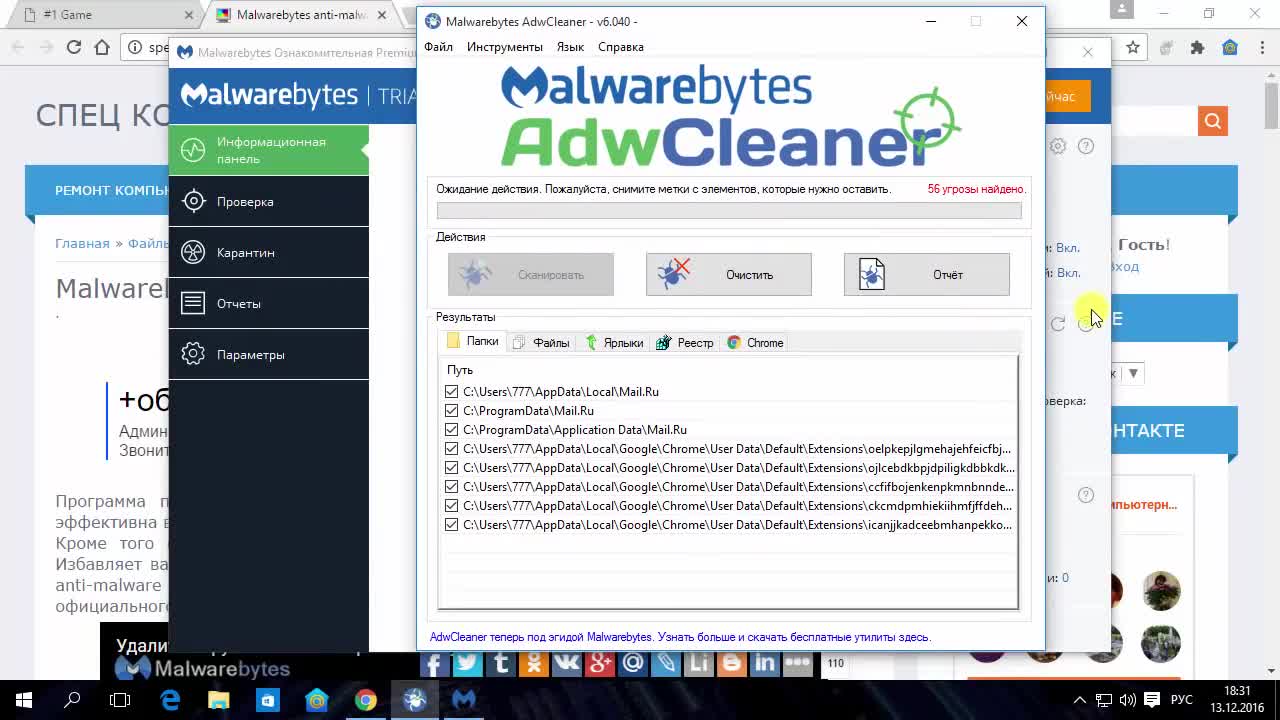Open Windows taskbar search

click(72, 700)
